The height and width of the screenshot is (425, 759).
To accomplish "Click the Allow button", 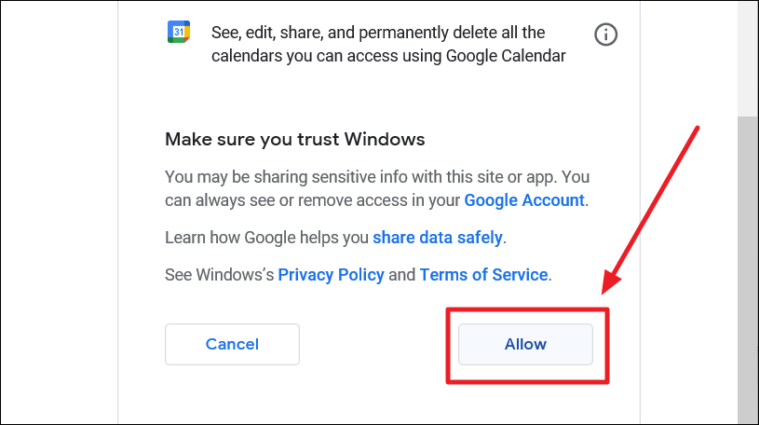I will click(x=526, y=344).
